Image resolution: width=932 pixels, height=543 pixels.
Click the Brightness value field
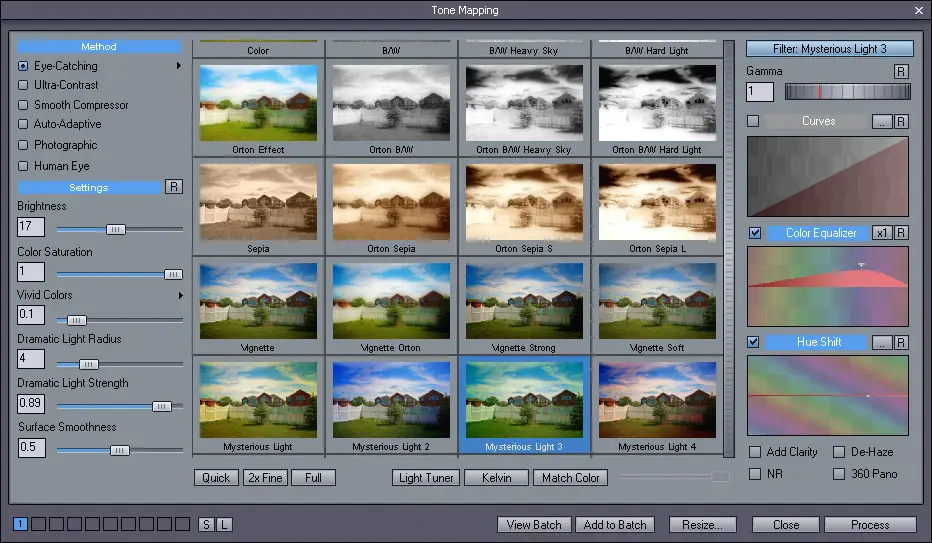point(31,226)
